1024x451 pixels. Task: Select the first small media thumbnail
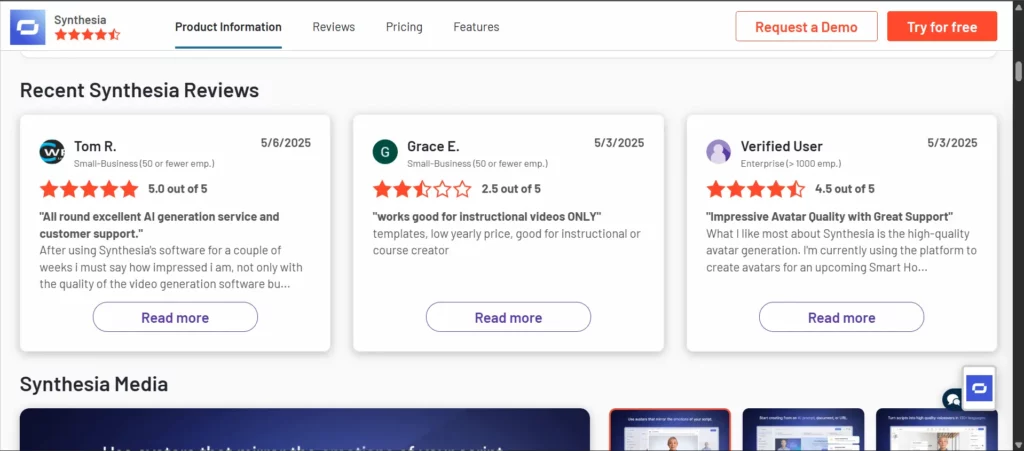tap(670, 430)
